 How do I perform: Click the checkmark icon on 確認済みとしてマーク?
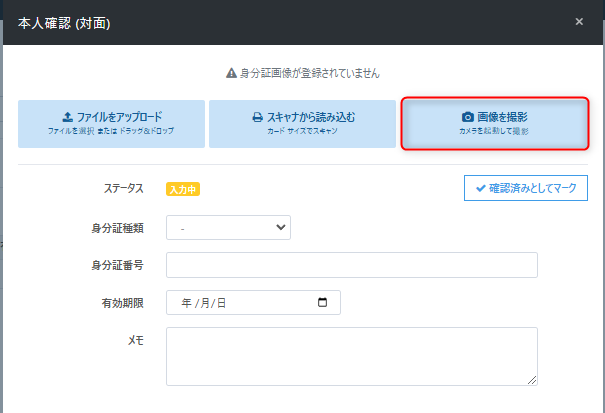pos(481,188)
